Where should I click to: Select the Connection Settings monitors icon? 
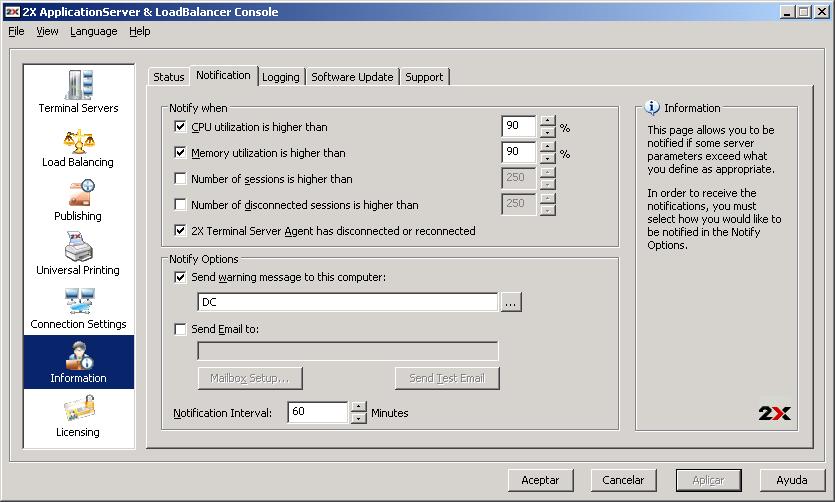pos(79,301)
